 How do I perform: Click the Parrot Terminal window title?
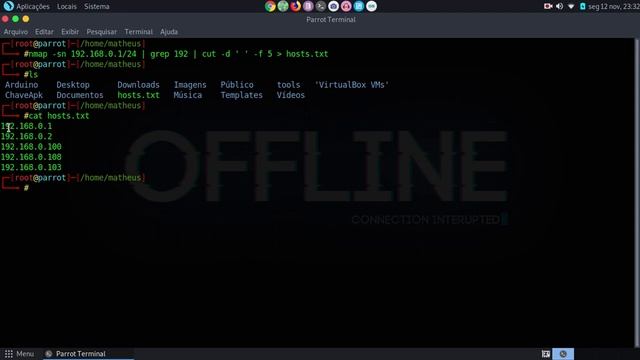[x=331, y=20]
